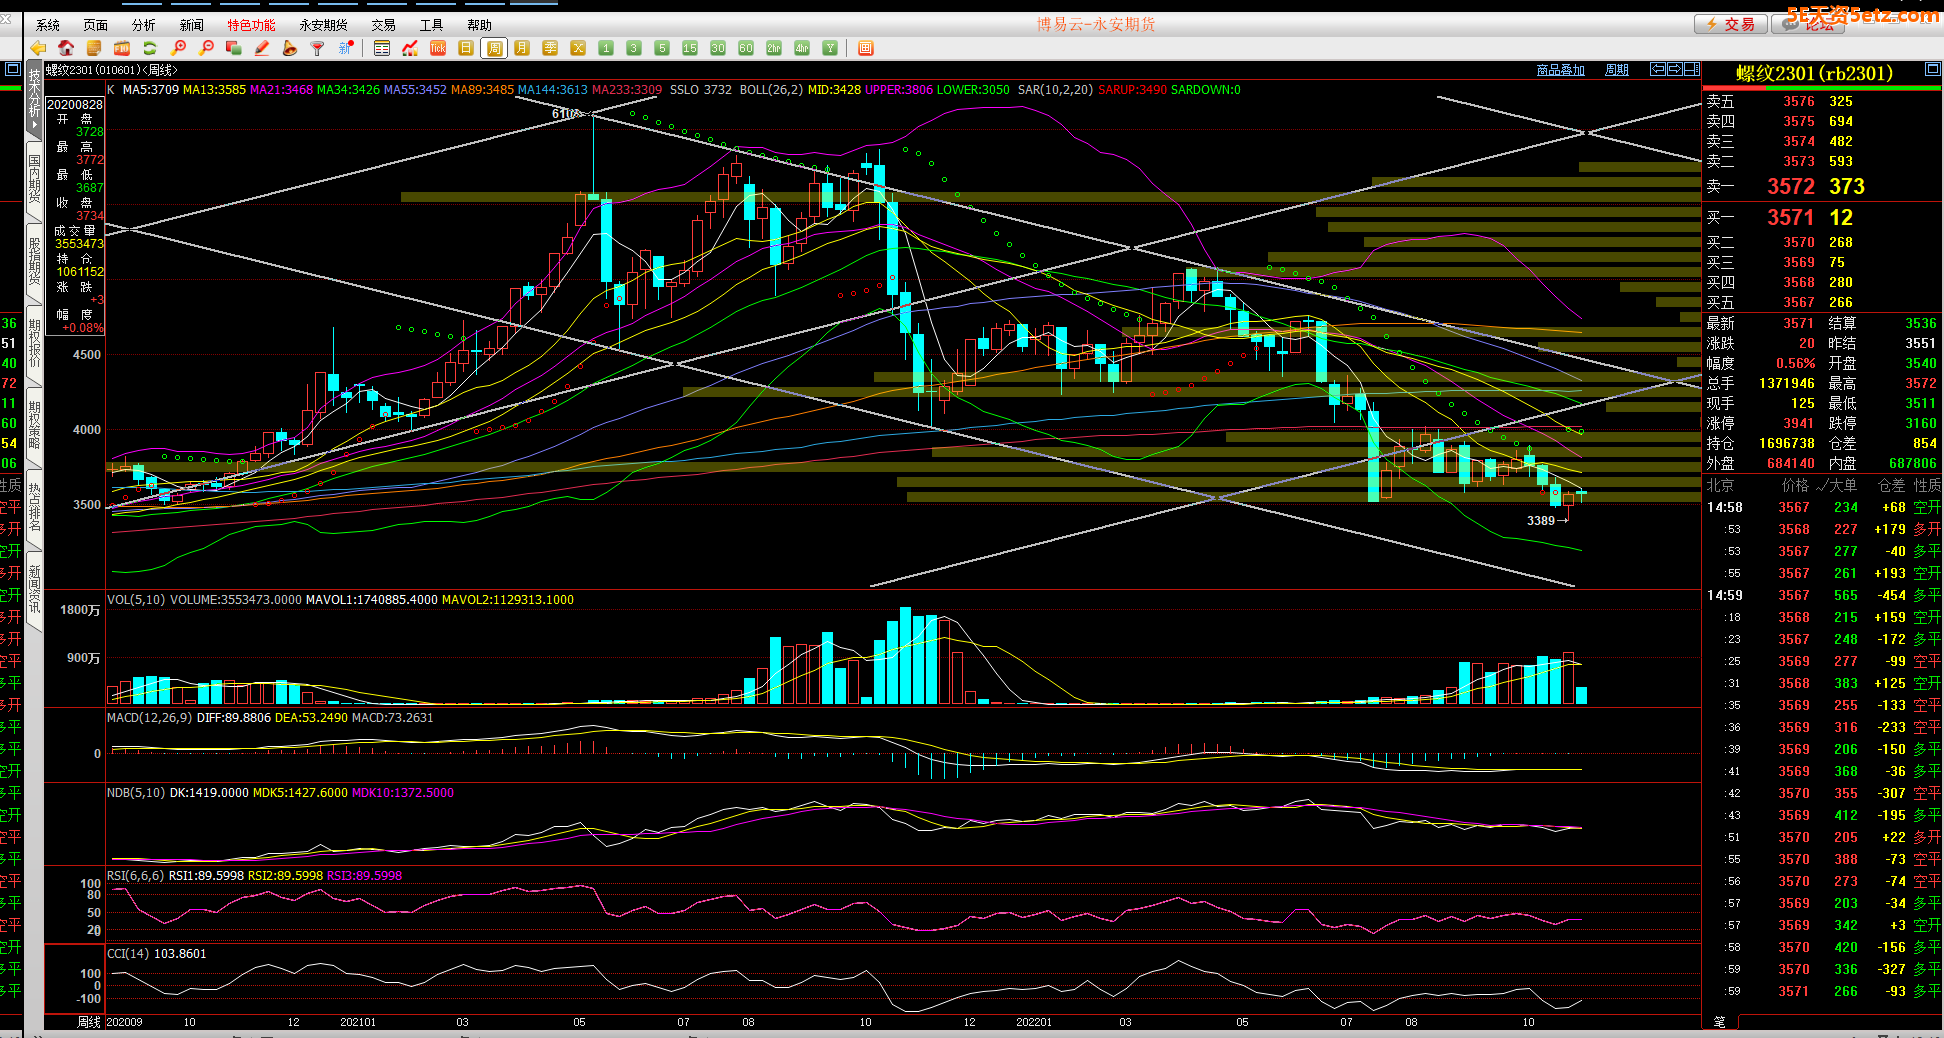The height and width of the screenshot is (1038, 1944).
Task: Select the 15-minute period button
Action: 690,48
